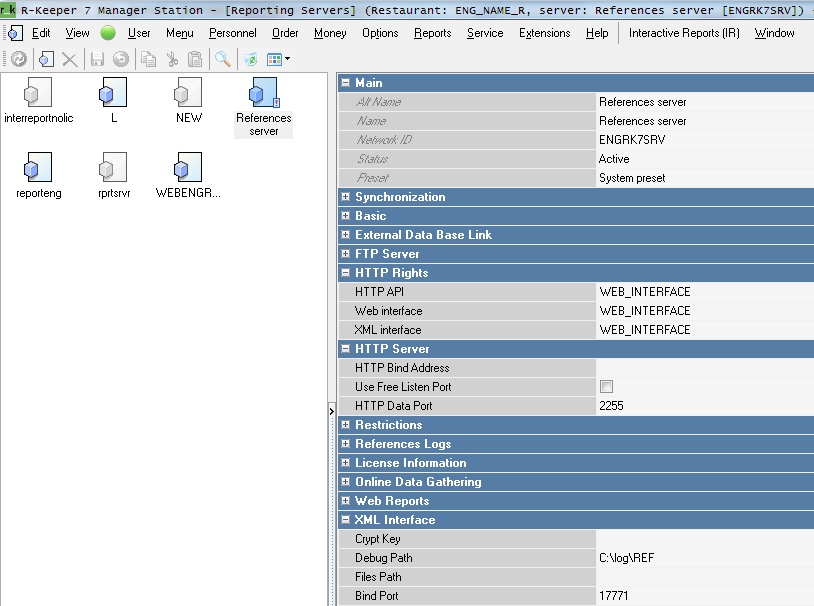Expand the Web Reports section

tap(345, 501)
